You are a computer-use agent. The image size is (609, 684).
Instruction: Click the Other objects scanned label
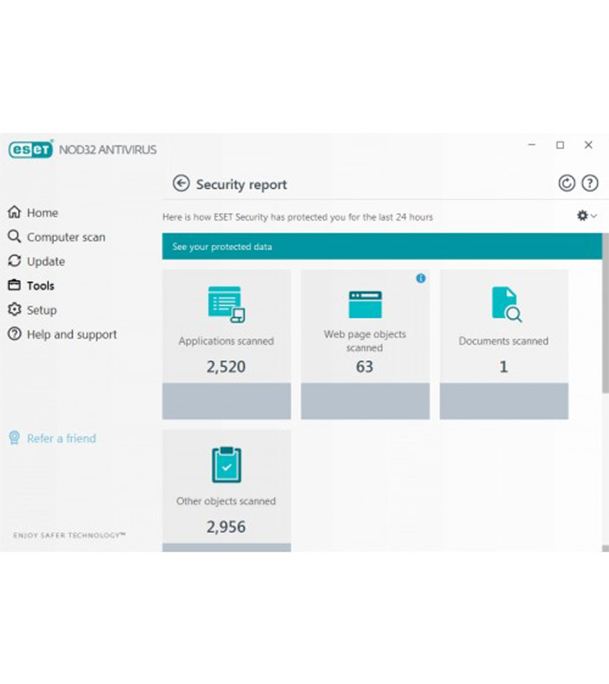tap(226, 501)
